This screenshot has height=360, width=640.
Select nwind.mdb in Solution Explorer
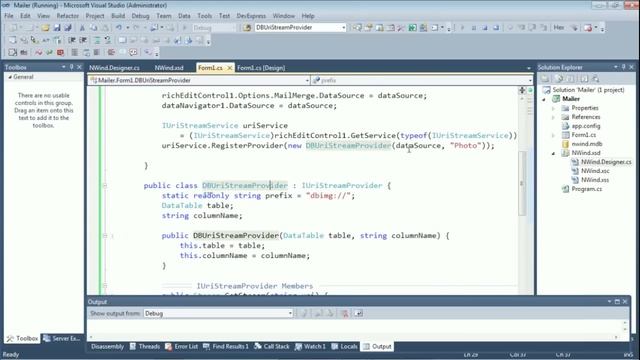tap(587, 144)
